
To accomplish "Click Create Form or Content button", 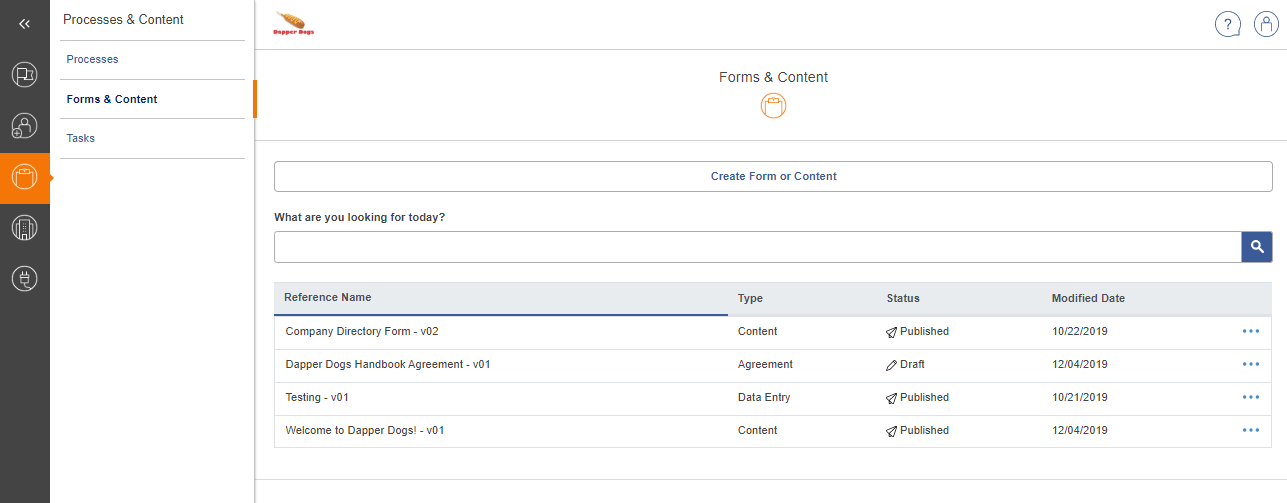I will pos(773,177).
